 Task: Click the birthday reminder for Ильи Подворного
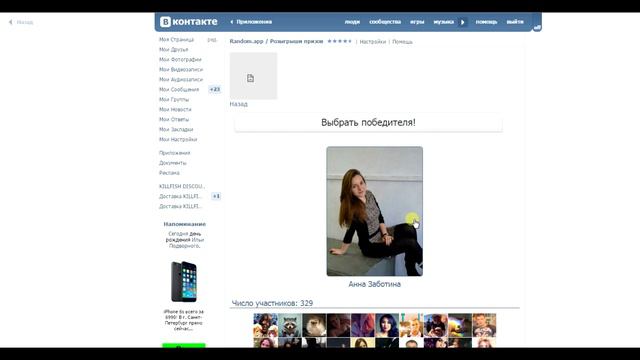click(184, 240)
